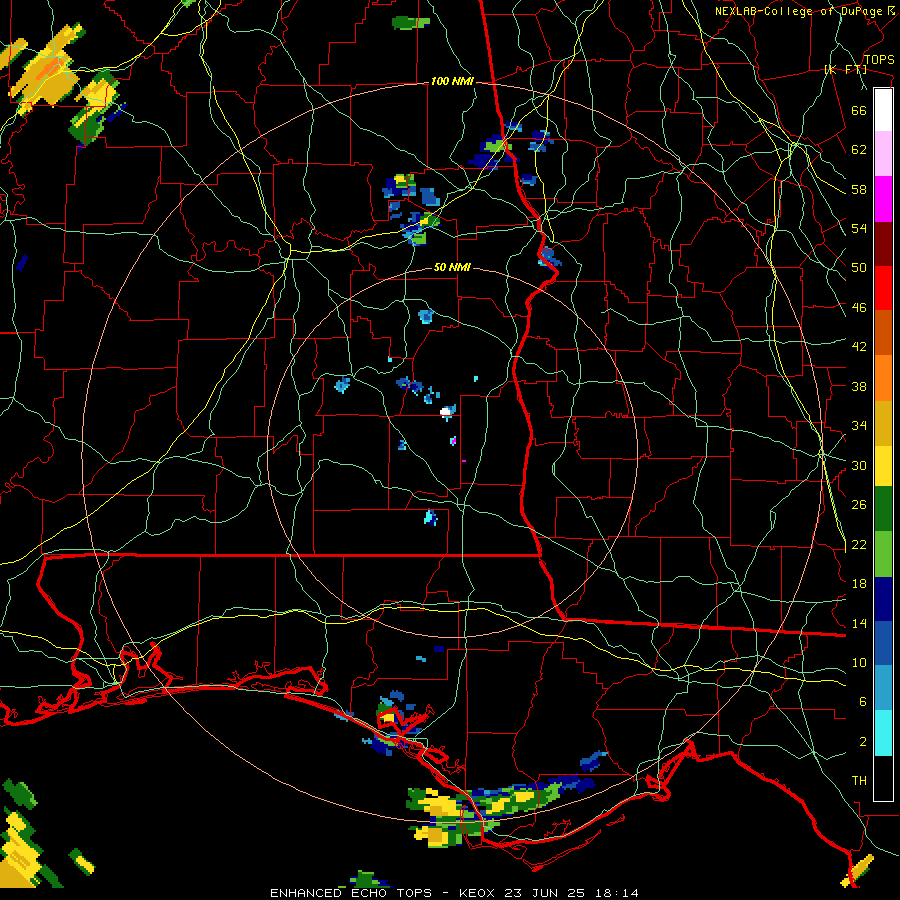Viewport: 900px width, 900px height.
Task: Click the 6 legend value
Action: [x=863, y=701]
